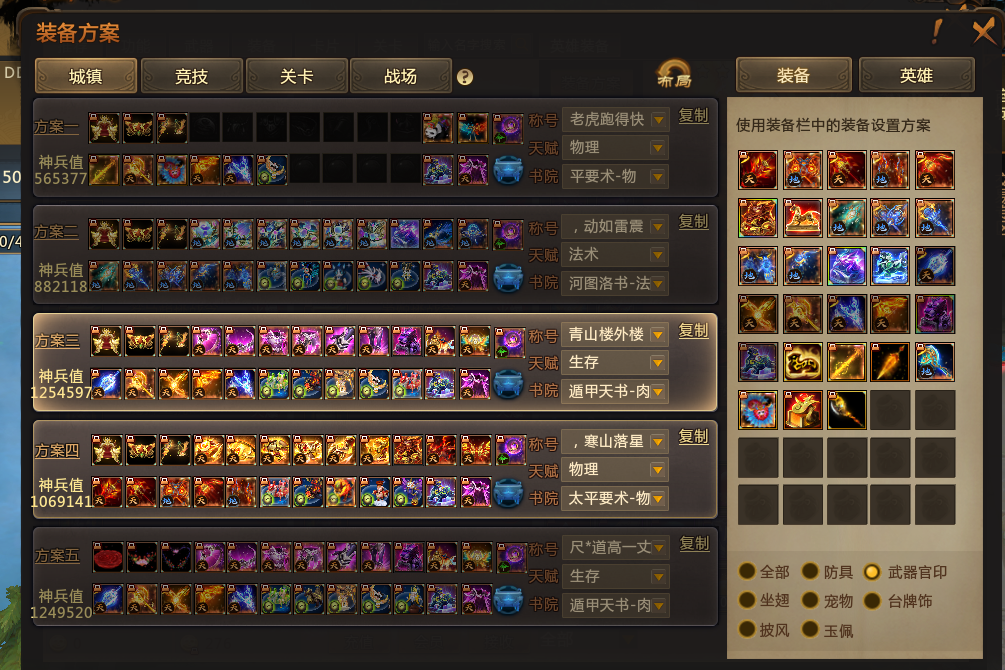The height and width of the screenshot is (670, 1005).
Task: Select the red lips item in 方案五
Action: (x=108, y=557)
